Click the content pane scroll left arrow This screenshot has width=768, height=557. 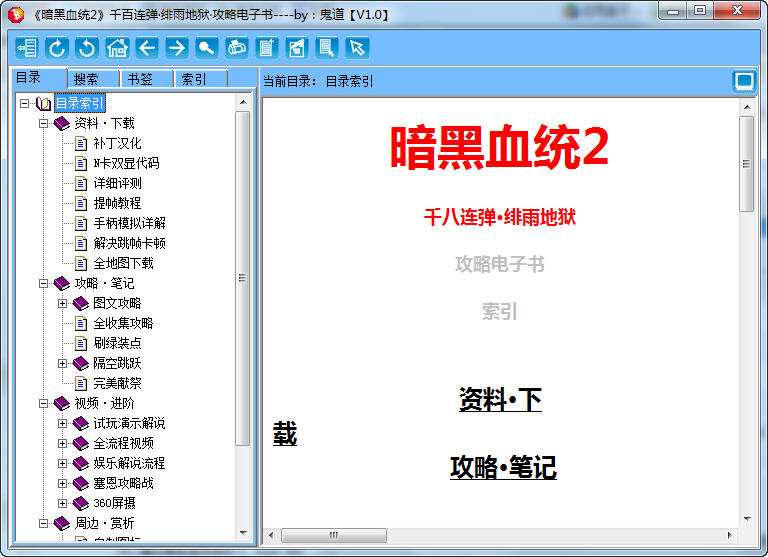click(271, 535)
